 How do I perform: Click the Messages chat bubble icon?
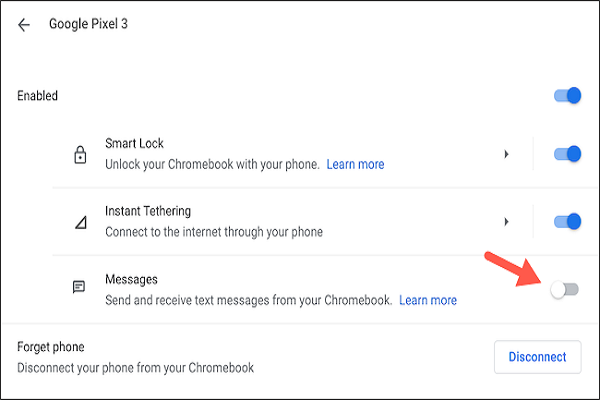[79, 287]
